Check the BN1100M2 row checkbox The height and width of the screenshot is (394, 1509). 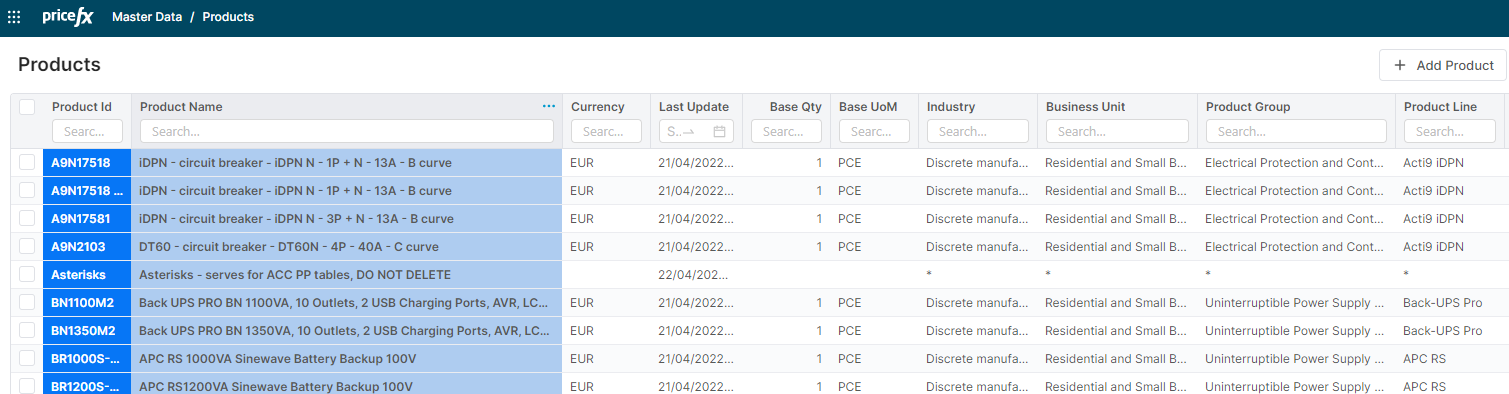click(x=27, y=303)
